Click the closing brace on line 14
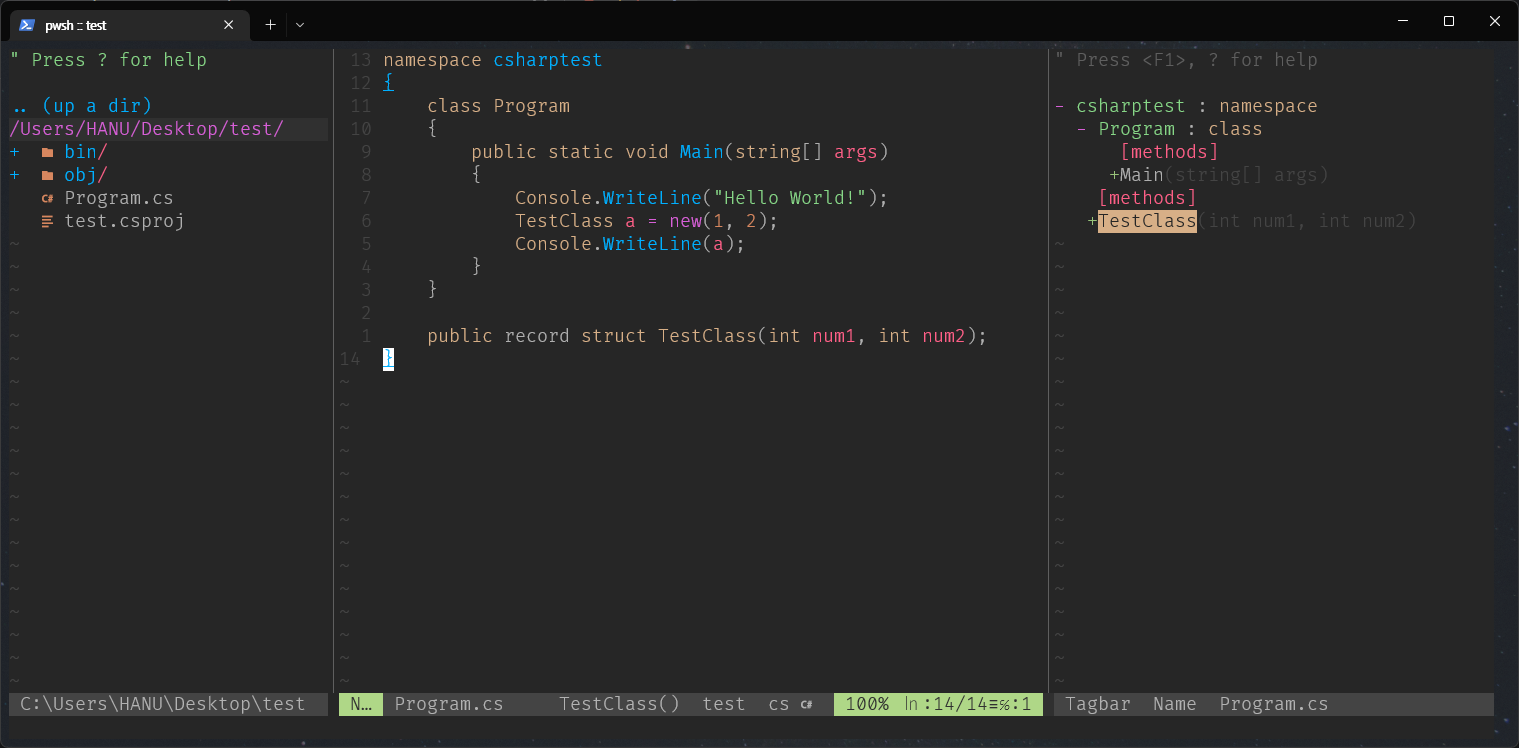The width and height of the screenshot is (1519, 748). pyautogui.click(x=388, y=359)
